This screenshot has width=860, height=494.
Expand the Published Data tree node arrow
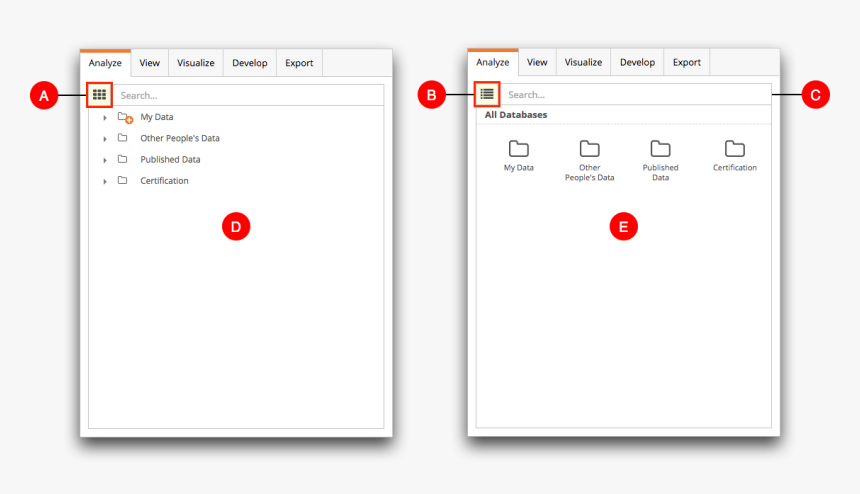[x=105, y=160]
